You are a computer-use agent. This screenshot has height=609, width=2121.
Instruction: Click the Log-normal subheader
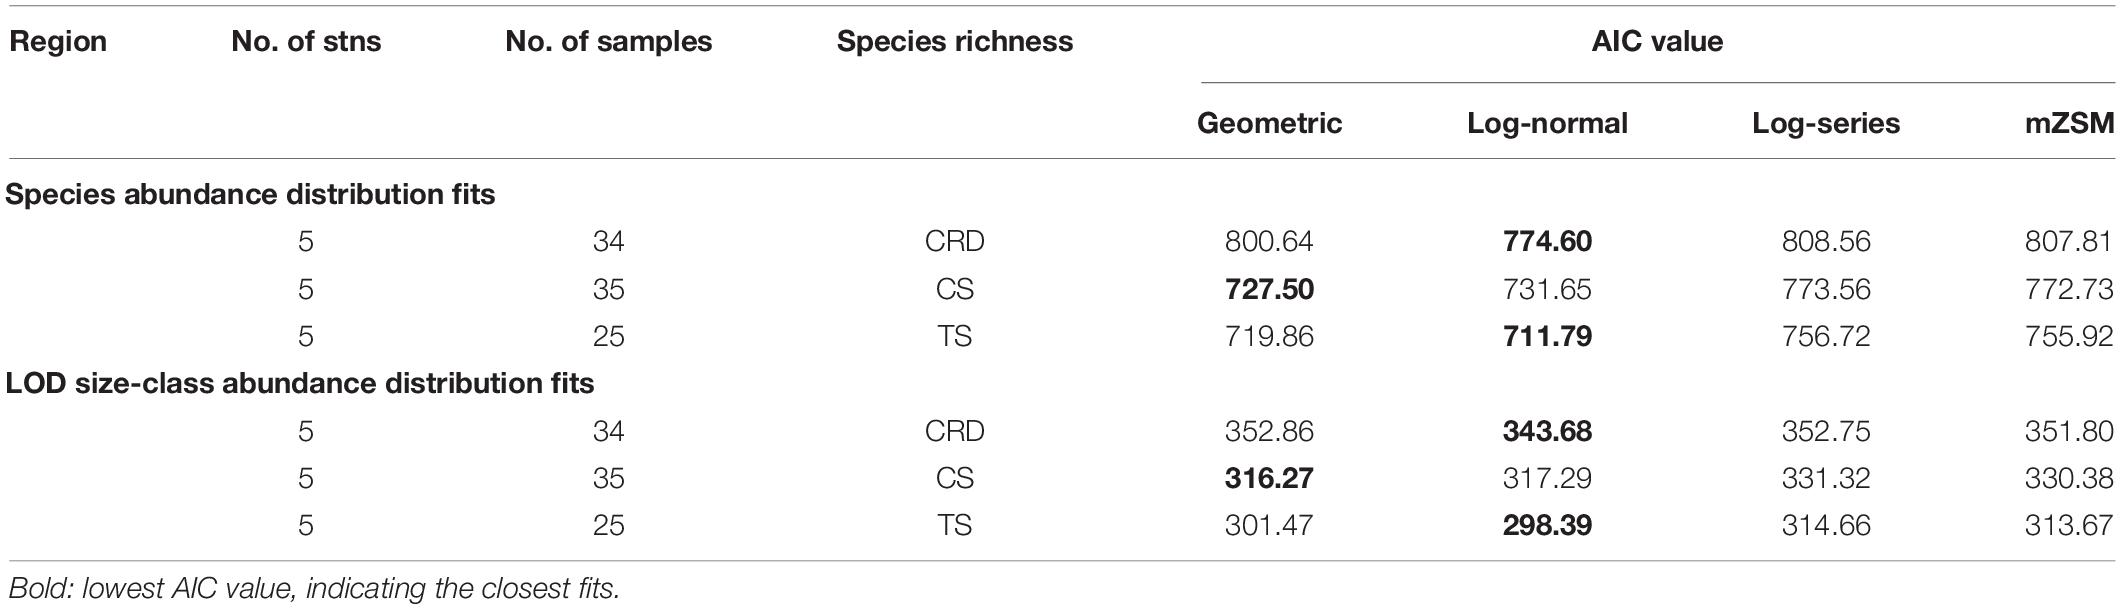(x=1547, y=124)
